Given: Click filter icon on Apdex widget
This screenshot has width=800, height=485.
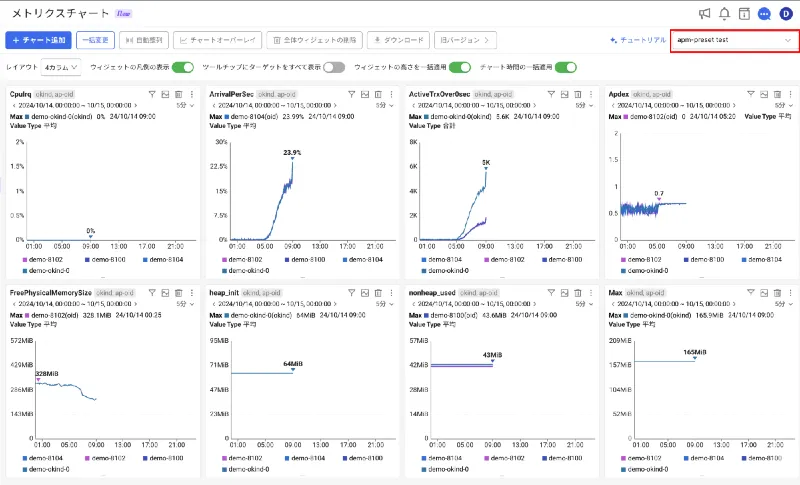Looking at the screenshot, I should tap(751, 94).
